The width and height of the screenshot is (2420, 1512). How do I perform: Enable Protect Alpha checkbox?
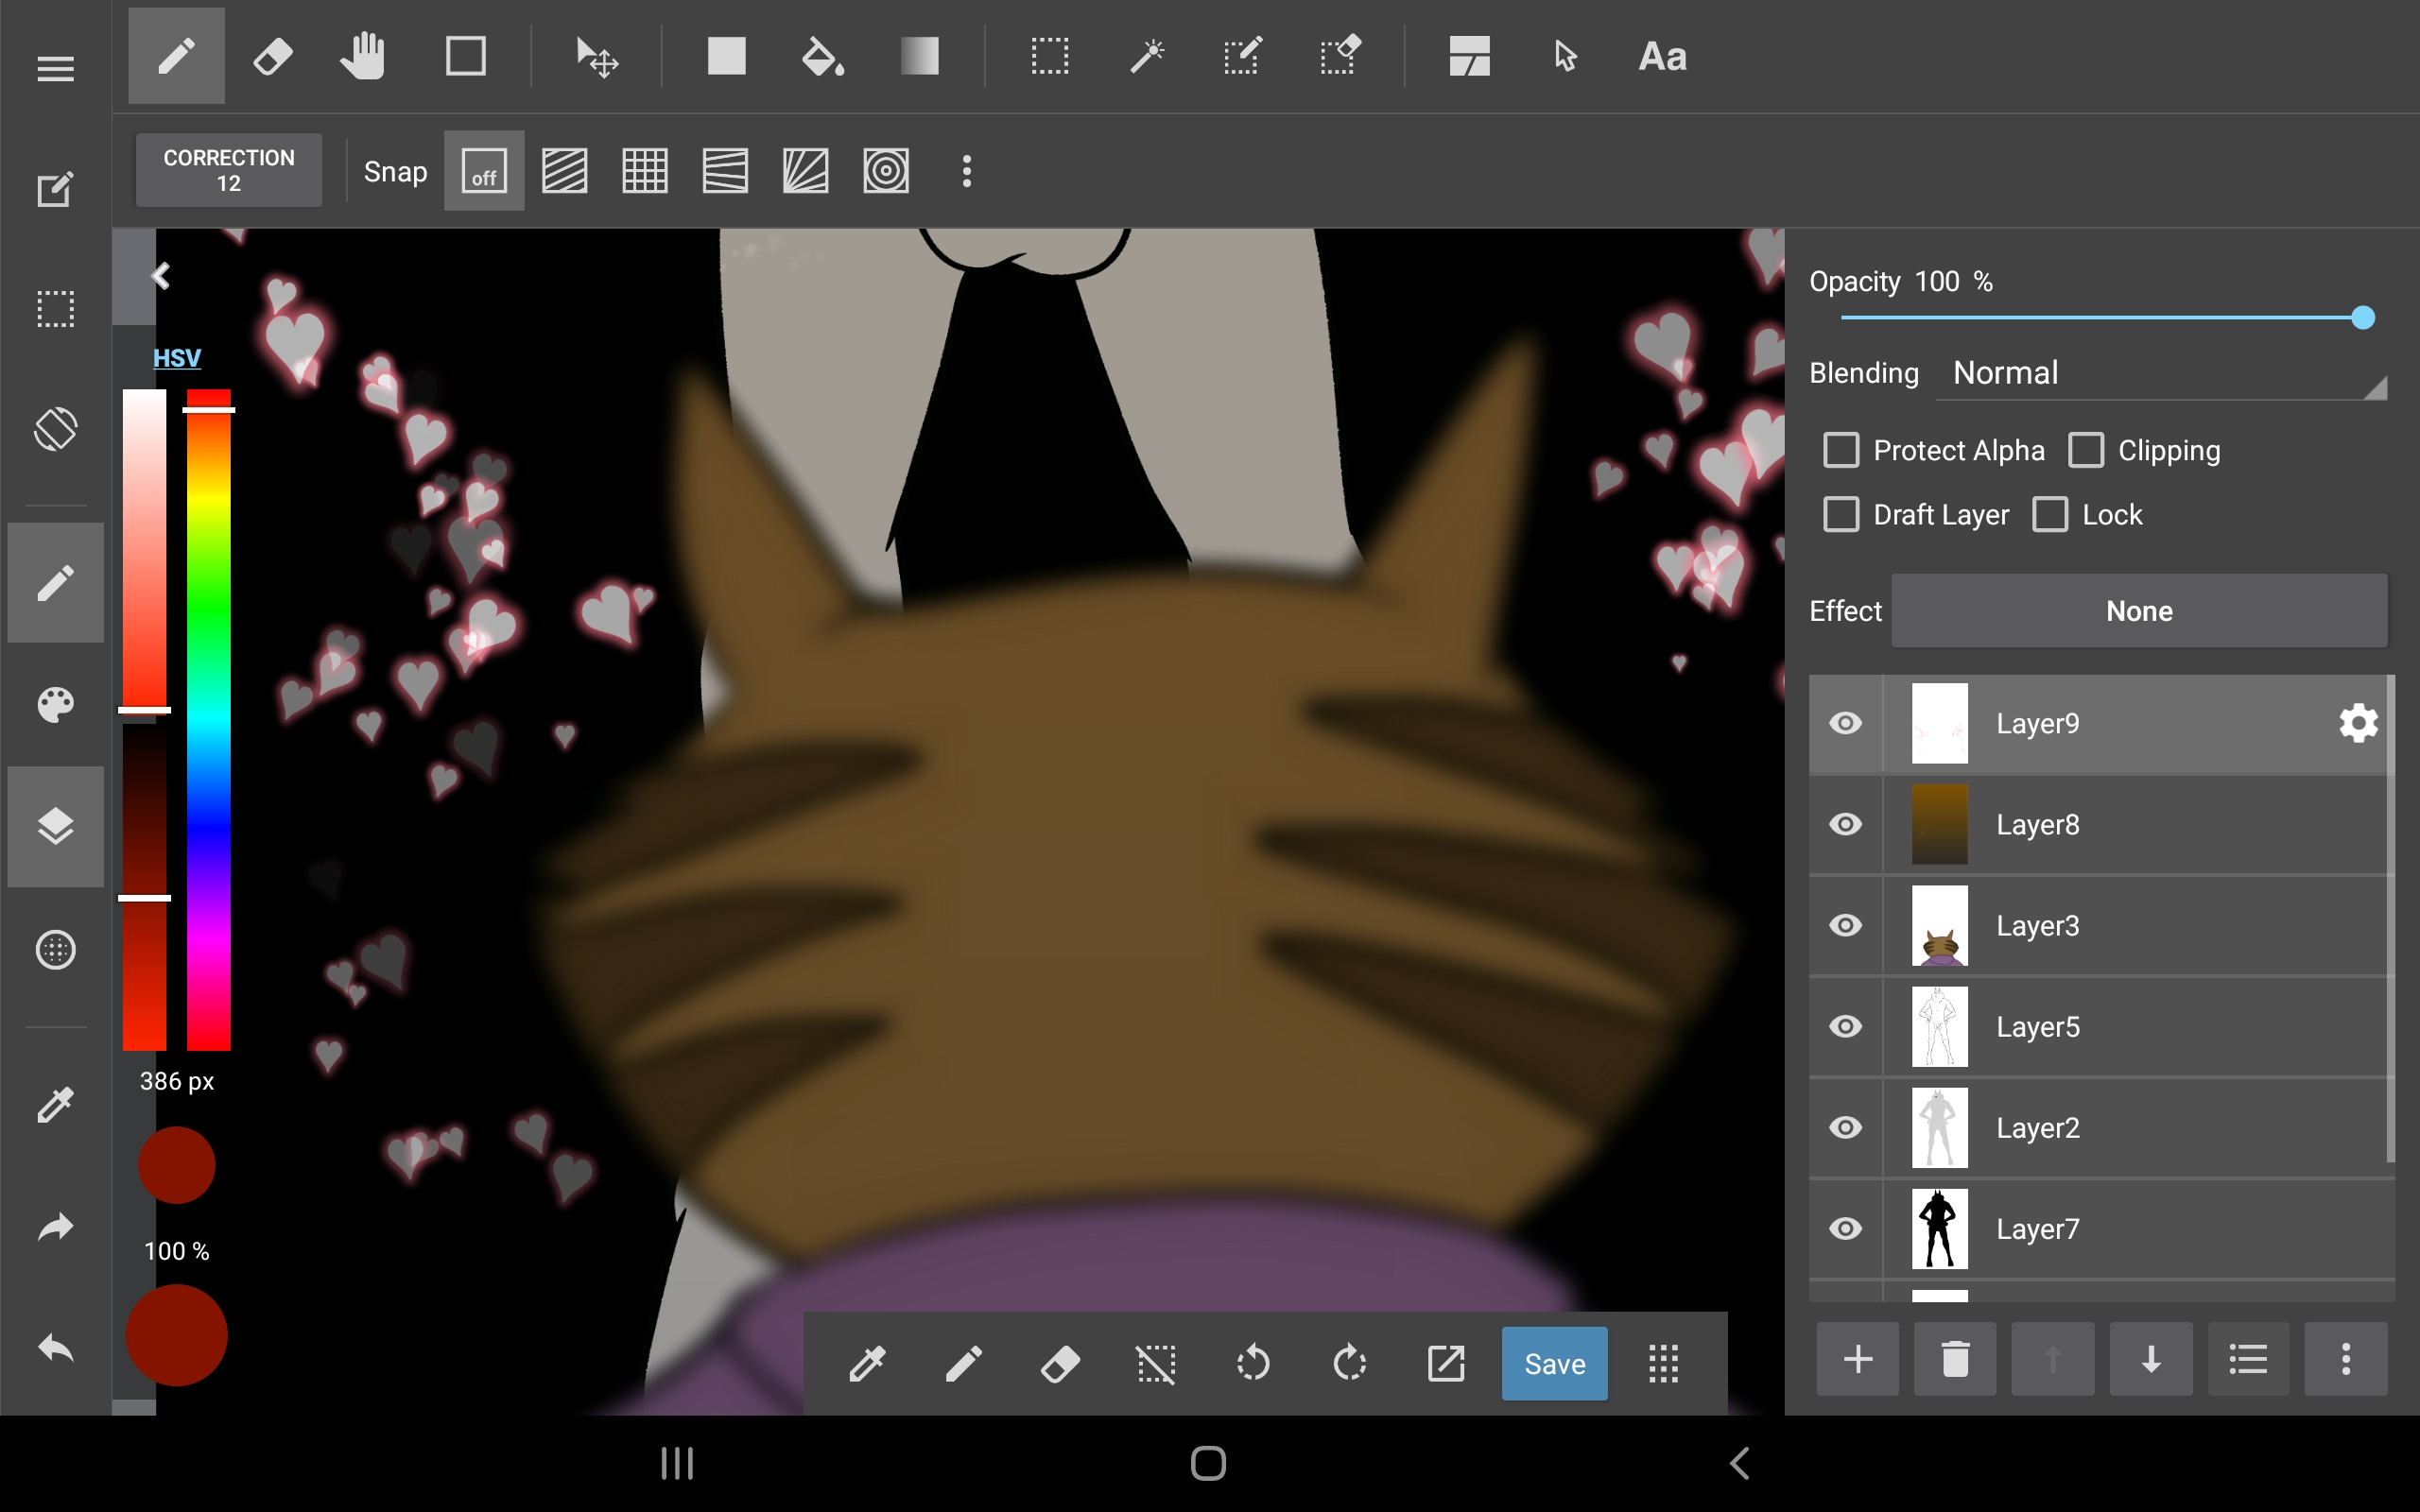(1841, 451)
